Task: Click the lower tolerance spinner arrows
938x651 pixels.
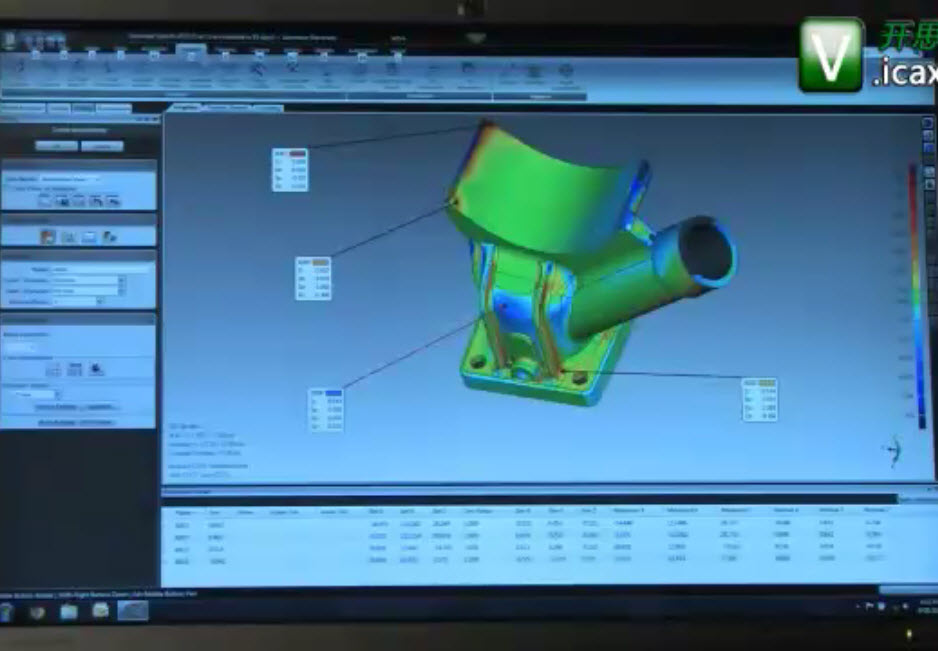Action: tap(122, 291)
